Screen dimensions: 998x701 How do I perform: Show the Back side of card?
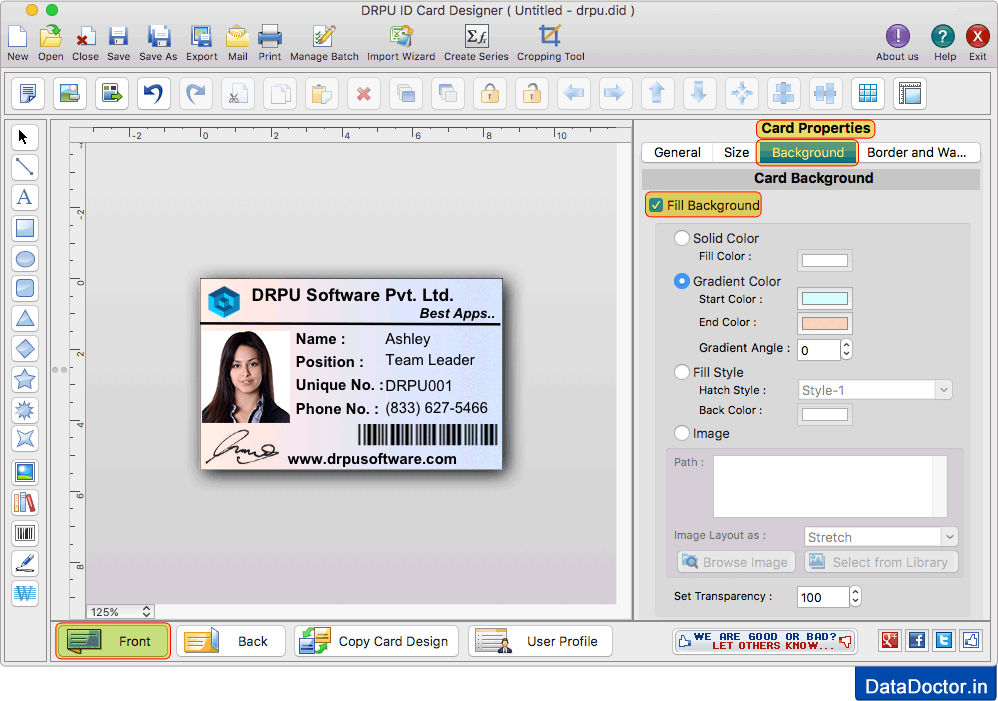click(230, 641)
